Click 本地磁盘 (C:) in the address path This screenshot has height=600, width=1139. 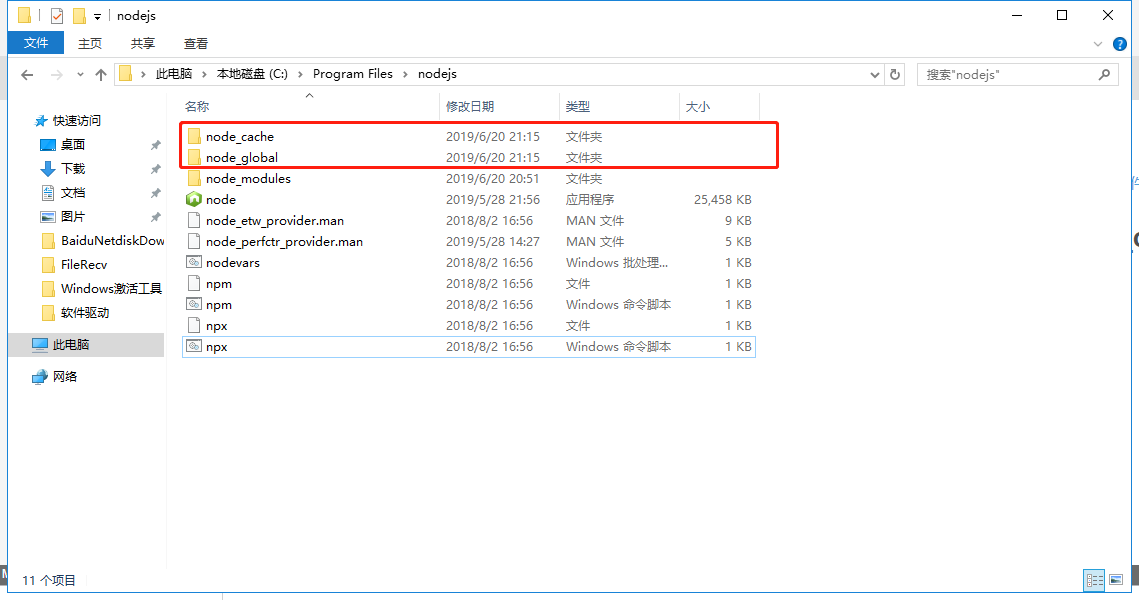[x=252, y=74]
